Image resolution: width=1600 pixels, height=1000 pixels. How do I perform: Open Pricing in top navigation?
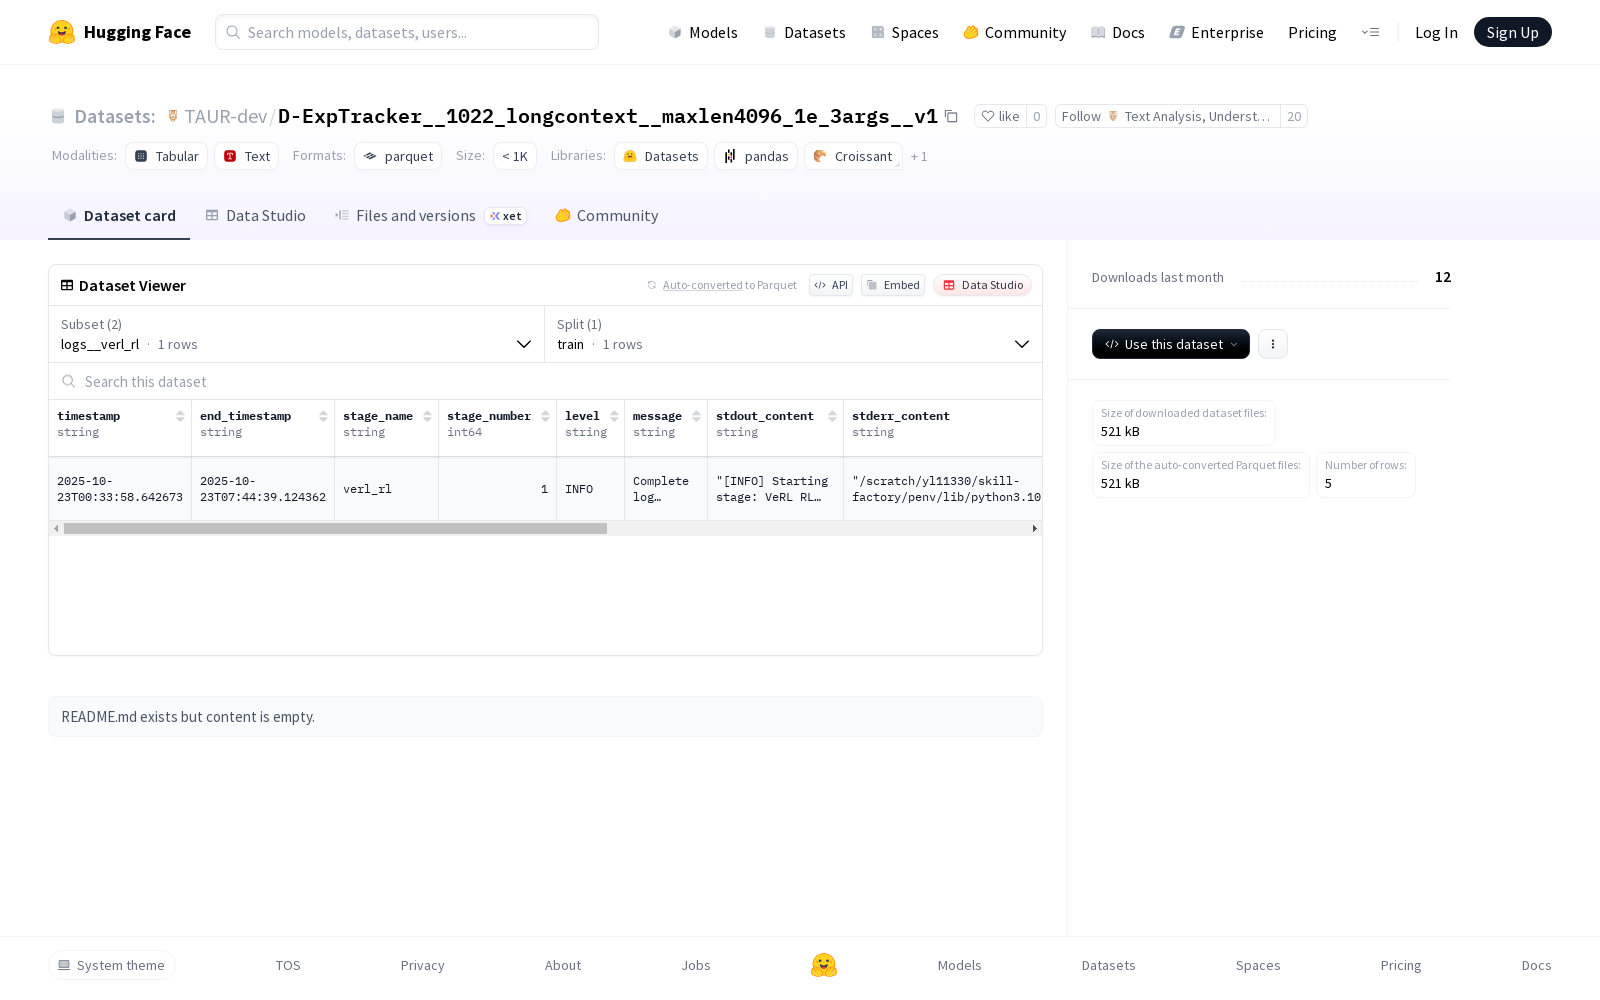point(1312,32)
